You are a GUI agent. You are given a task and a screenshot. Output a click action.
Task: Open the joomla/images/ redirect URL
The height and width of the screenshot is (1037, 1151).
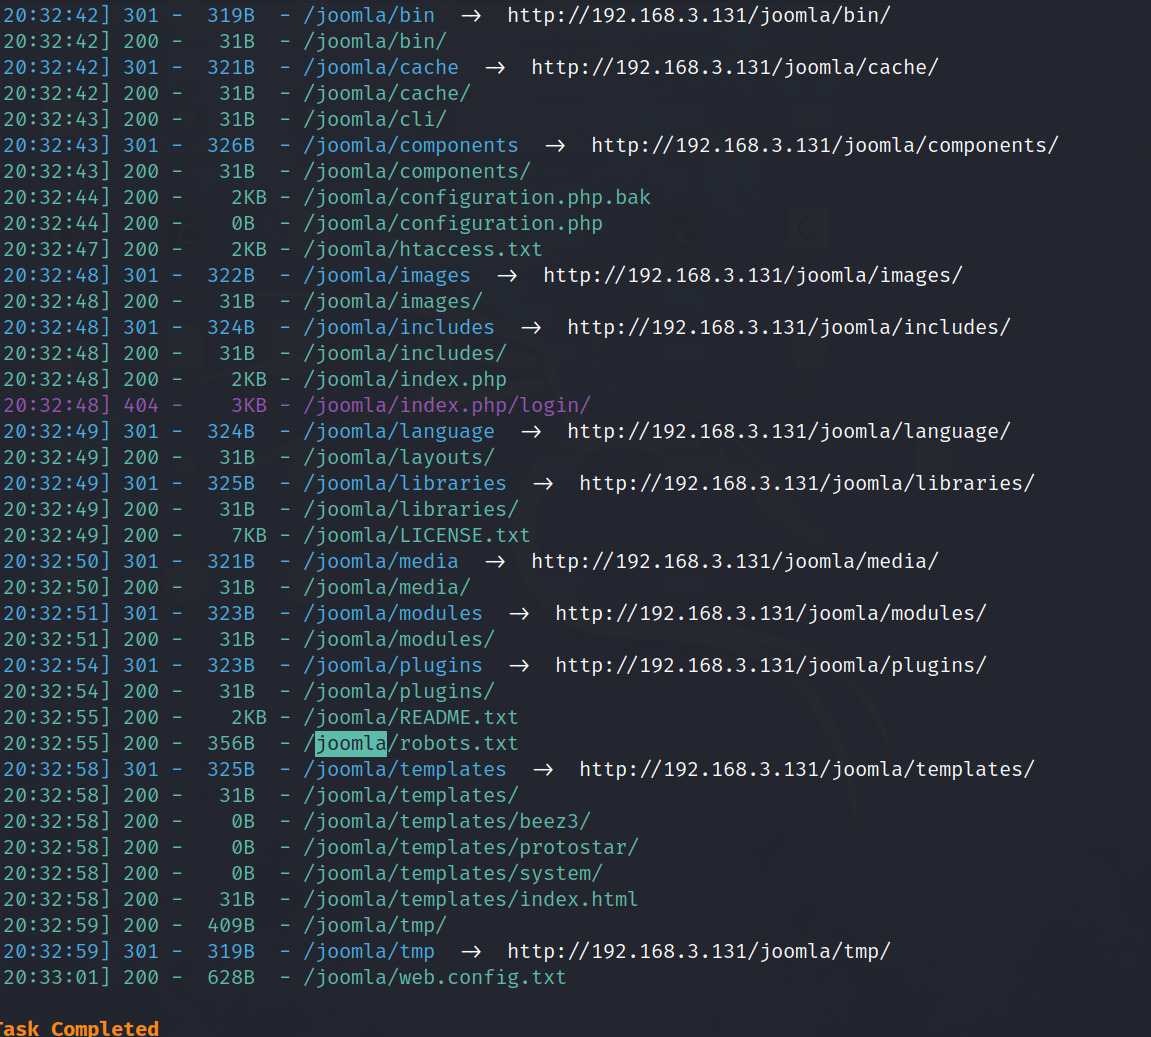point(752,275)
